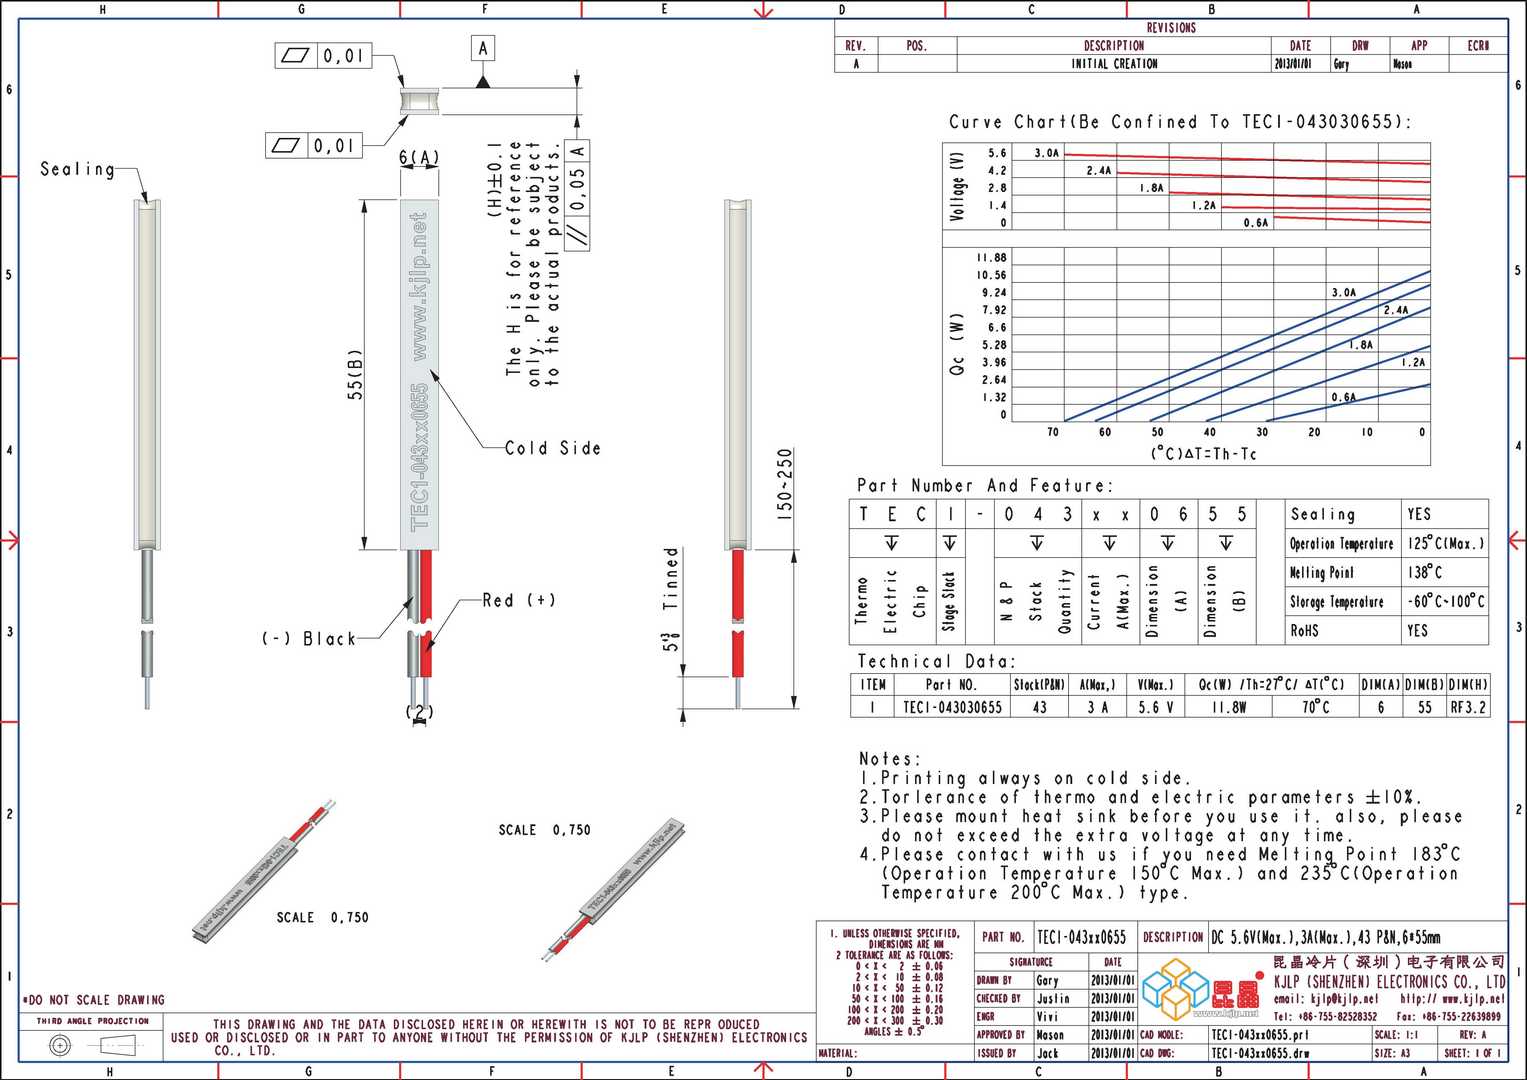Click the 'Qc (W)' axis label
Viewport: 1527px width, 1080px height.
click(957, 345)
